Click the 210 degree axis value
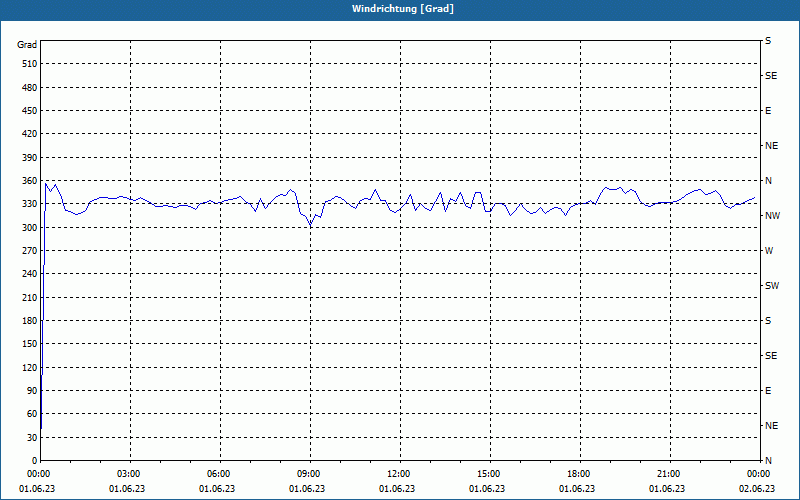This screenshot has width=800, height=500. point(30,297)
